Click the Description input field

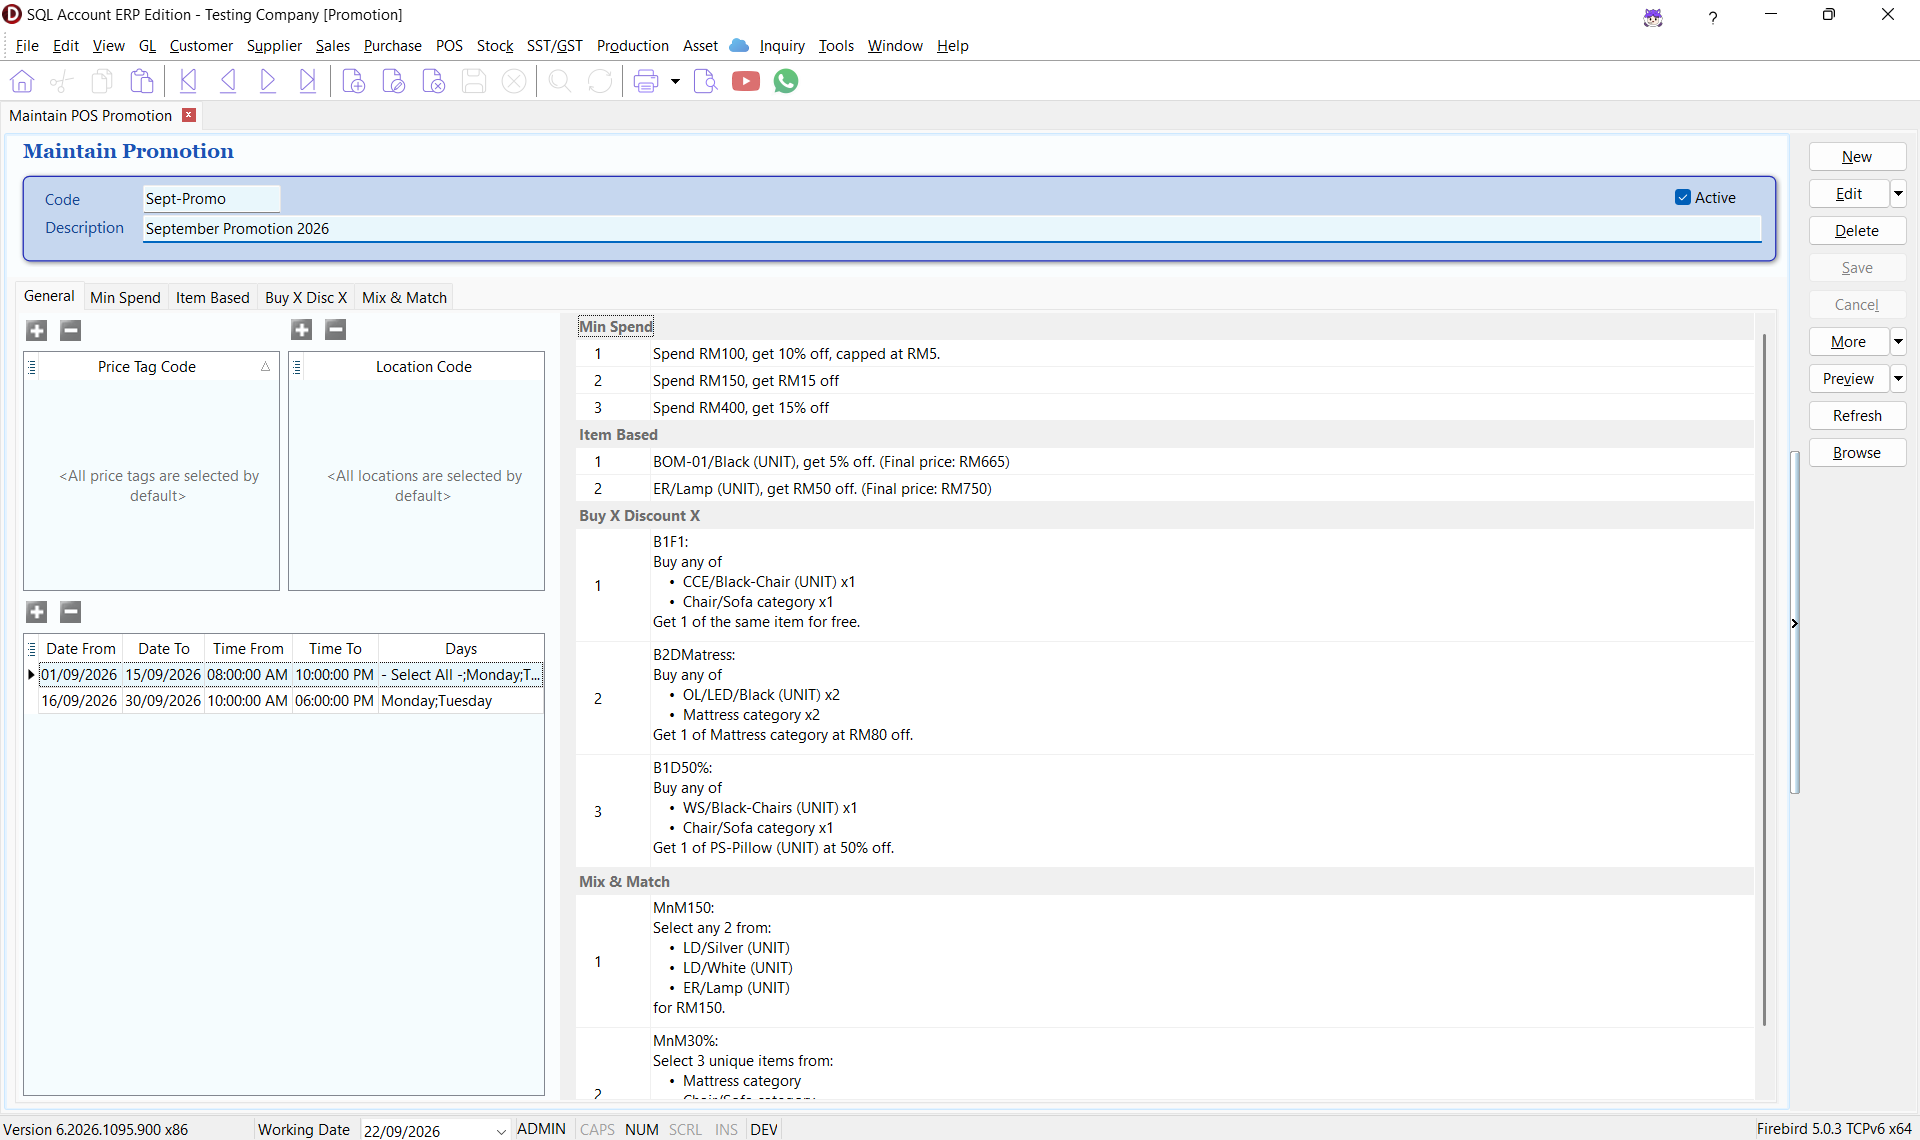952,229
